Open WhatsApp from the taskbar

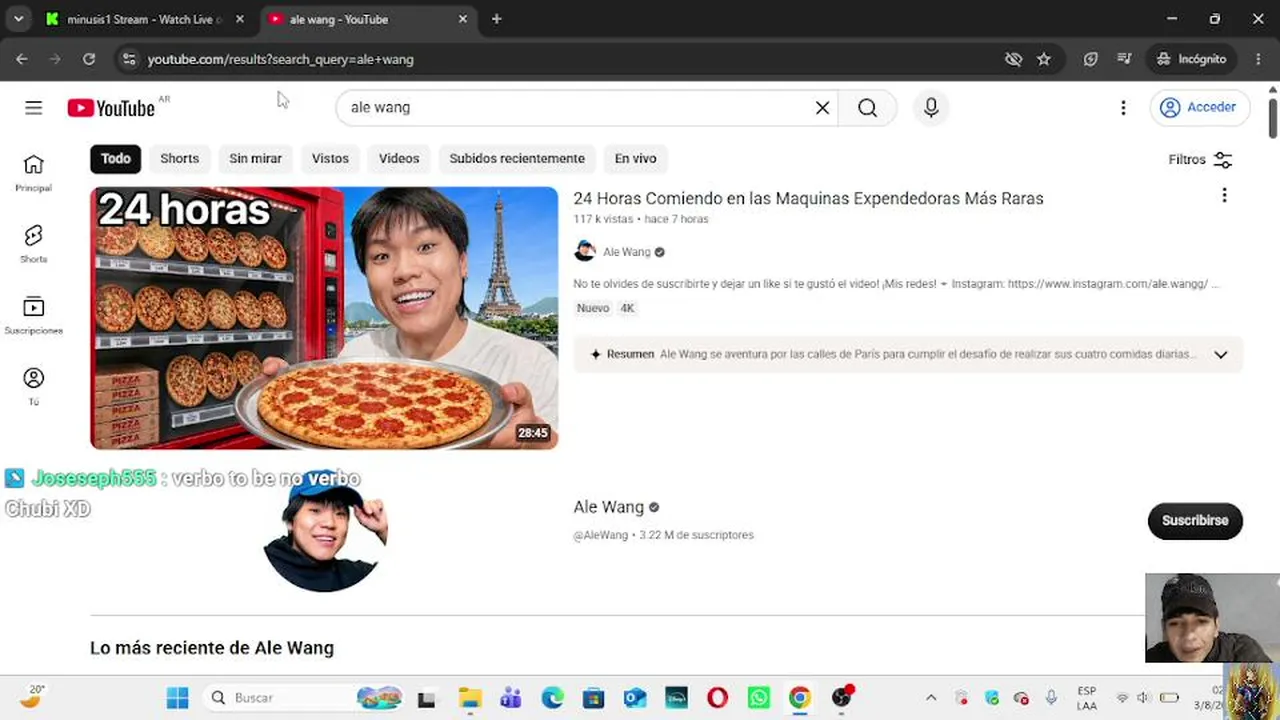pyautogui.click(x=758, y=698)
